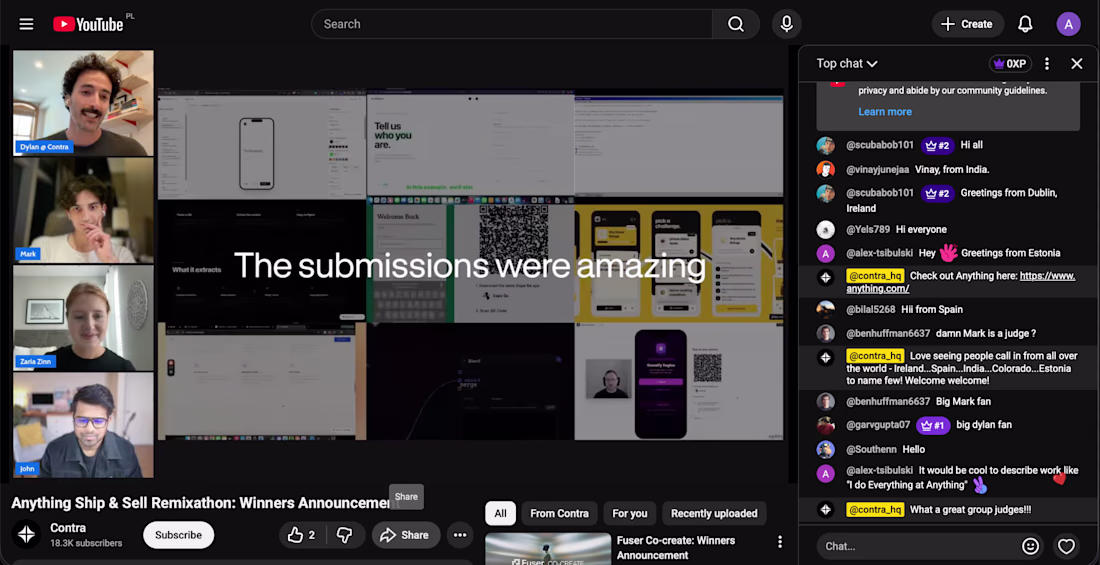The height and width of the screenshot is (565, 1100).
Task: Select the All filter chip
Action: click(500, 513)
